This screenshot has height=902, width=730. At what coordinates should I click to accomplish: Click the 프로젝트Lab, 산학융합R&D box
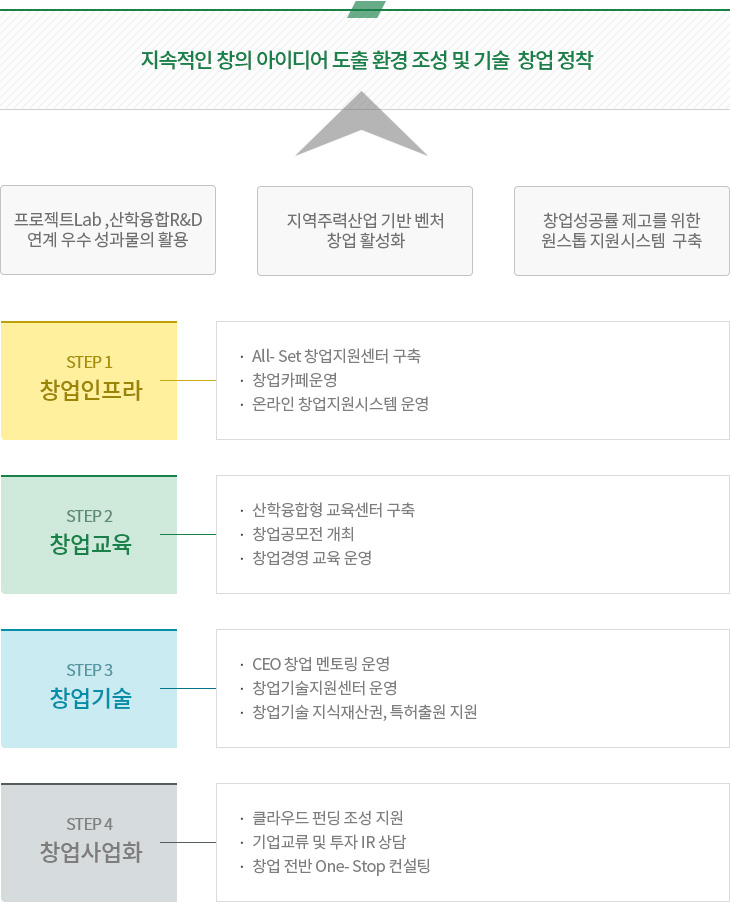pos(108,230)
